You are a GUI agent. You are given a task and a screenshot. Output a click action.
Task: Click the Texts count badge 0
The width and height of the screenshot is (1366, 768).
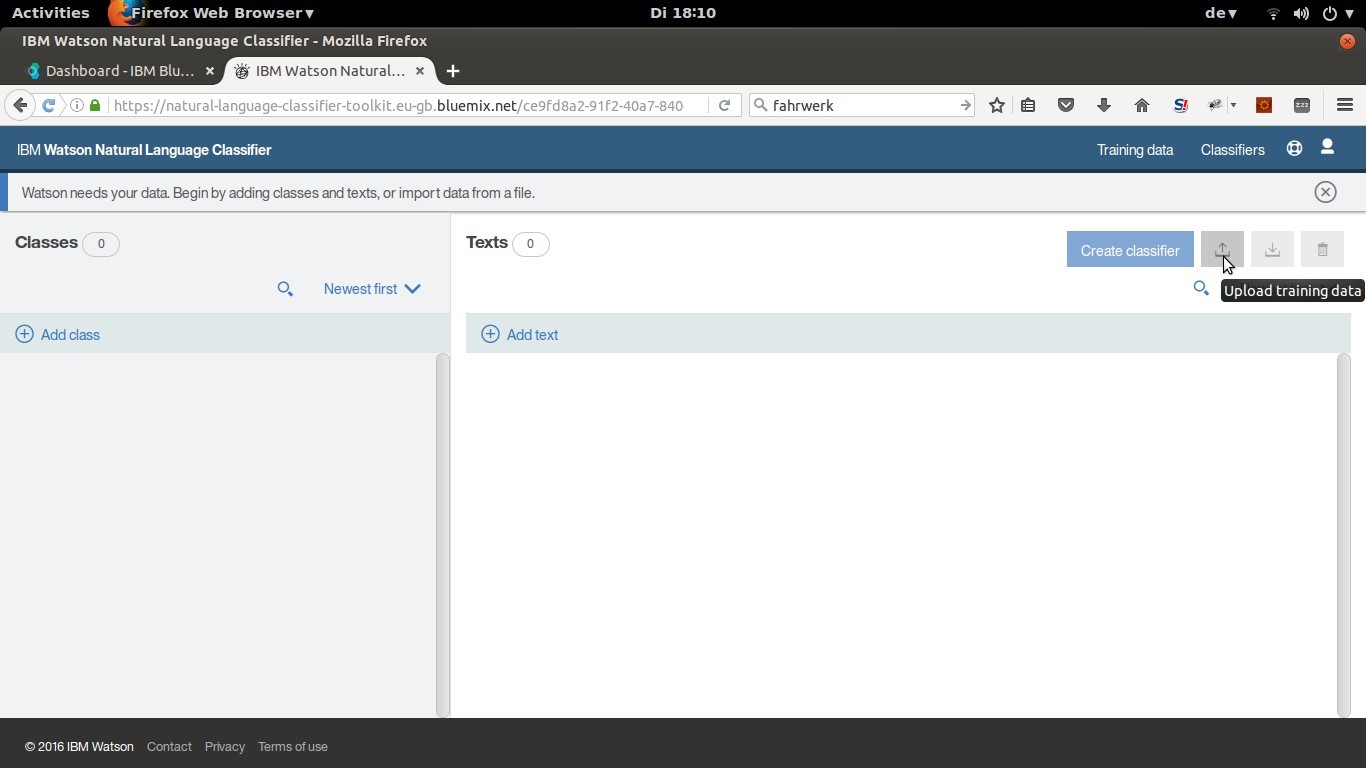click(x=530, y=244)
